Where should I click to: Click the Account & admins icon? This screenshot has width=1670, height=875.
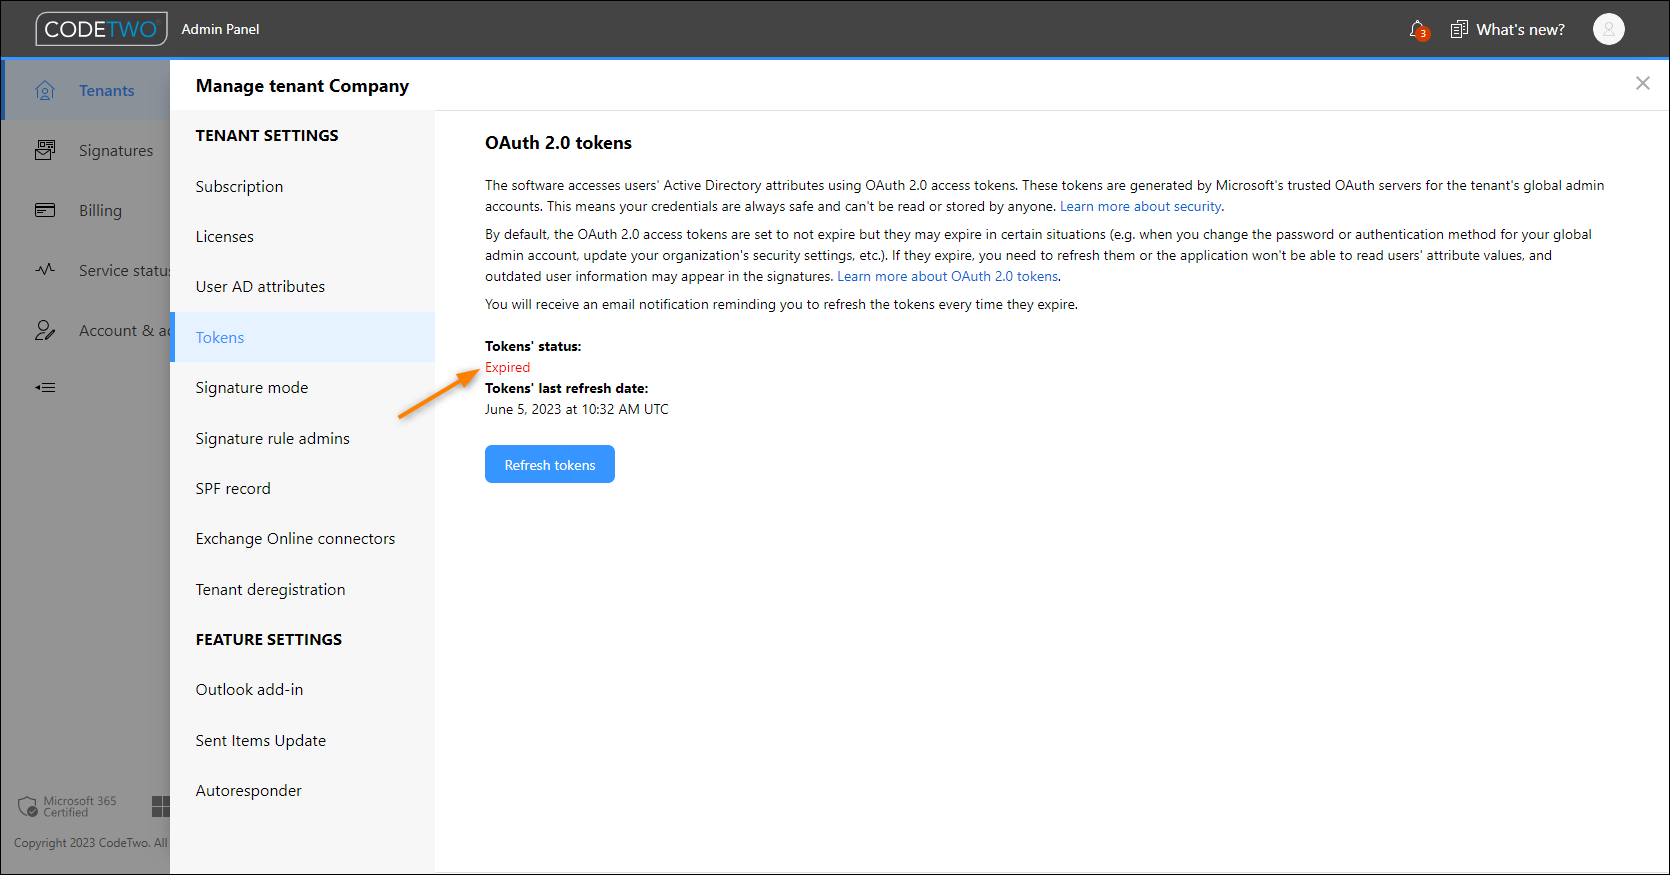coord(45,331)
